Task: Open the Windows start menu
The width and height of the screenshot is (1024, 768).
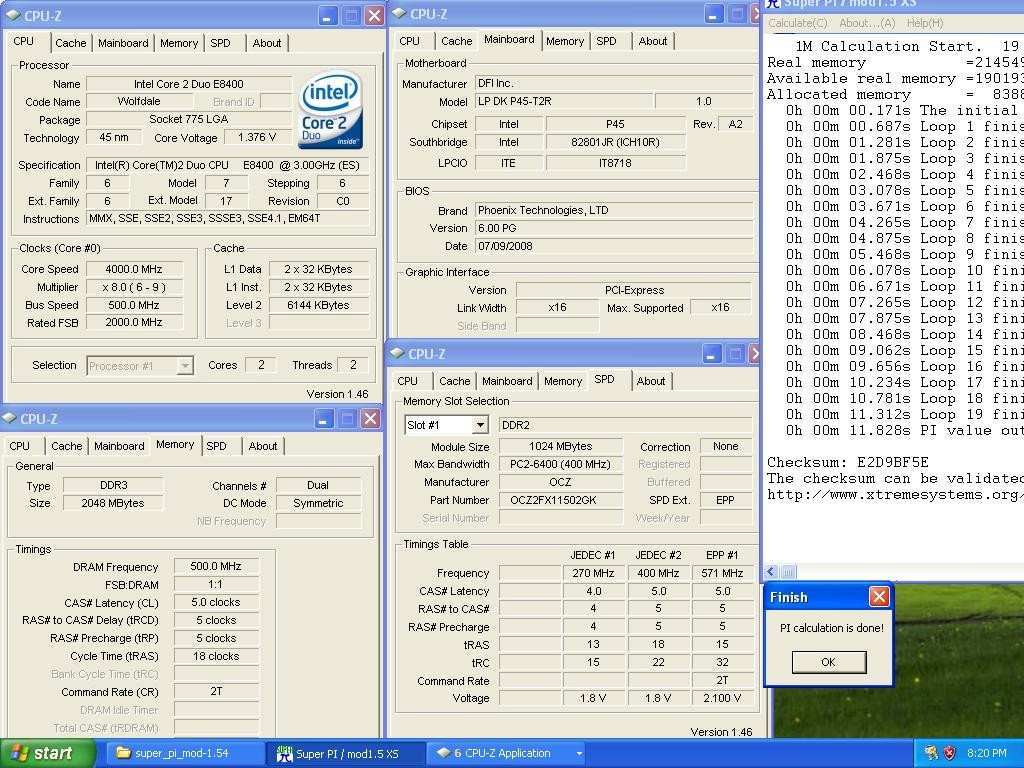Action: (48, 753)
